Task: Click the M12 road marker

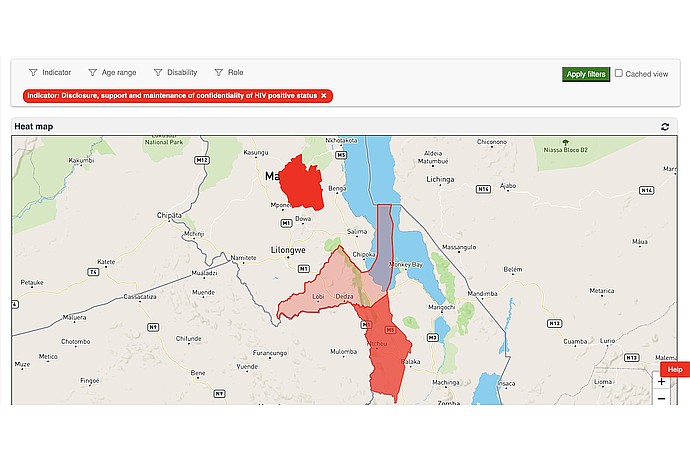Action: coord(202,160)
